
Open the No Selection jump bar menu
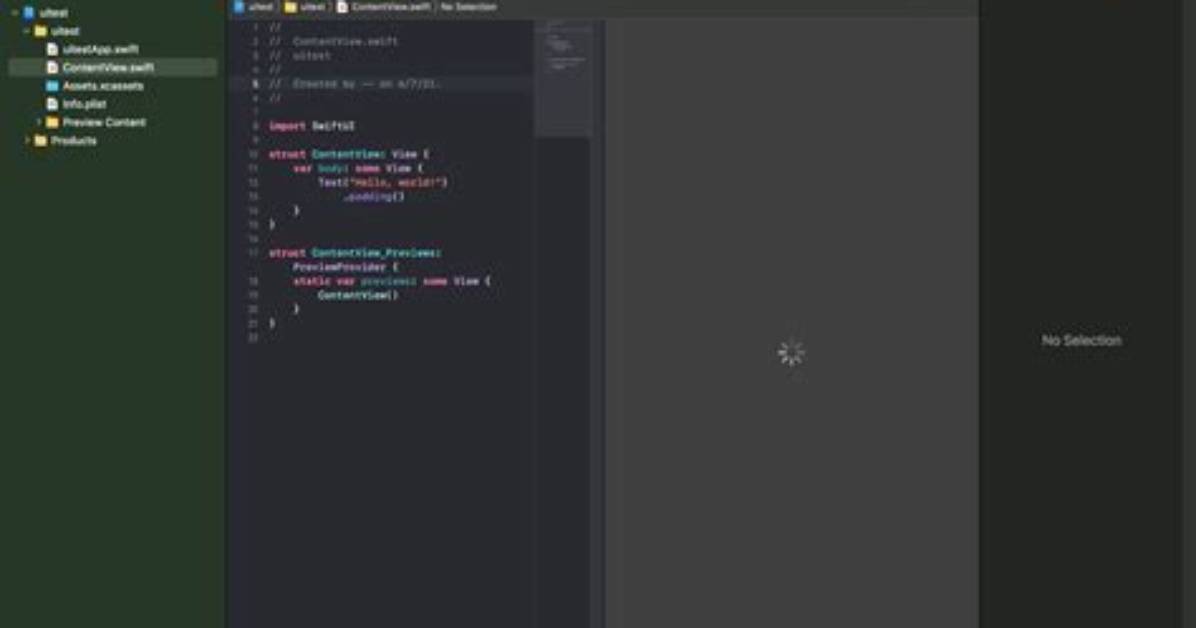468,7
